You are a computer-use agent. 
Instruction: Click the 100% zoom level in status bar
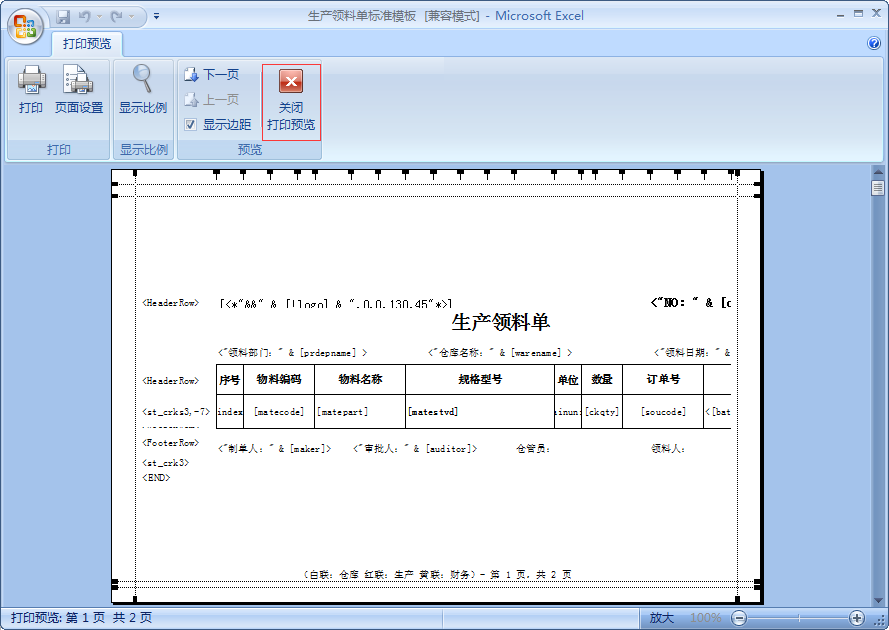(x=705, y=618)
